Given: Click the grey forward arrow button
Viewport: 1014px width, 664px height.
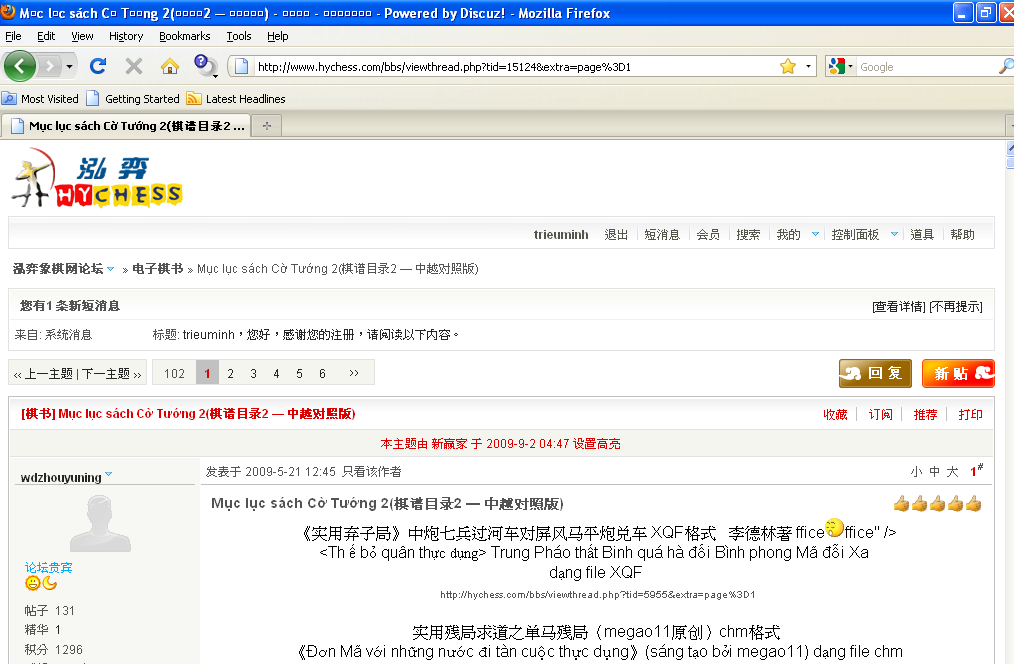Looking at the screenshot, I should click(49, 66).
